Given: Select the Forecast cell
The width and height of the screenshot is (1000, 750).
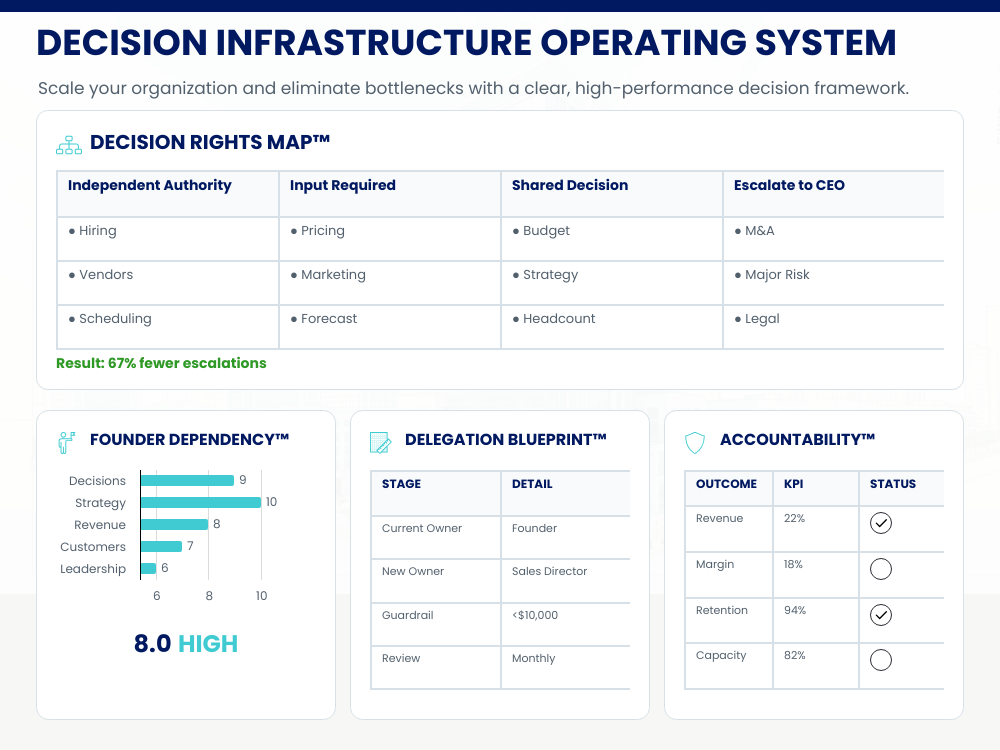Looking at the screenshot, I should click(x=390, y=327).
